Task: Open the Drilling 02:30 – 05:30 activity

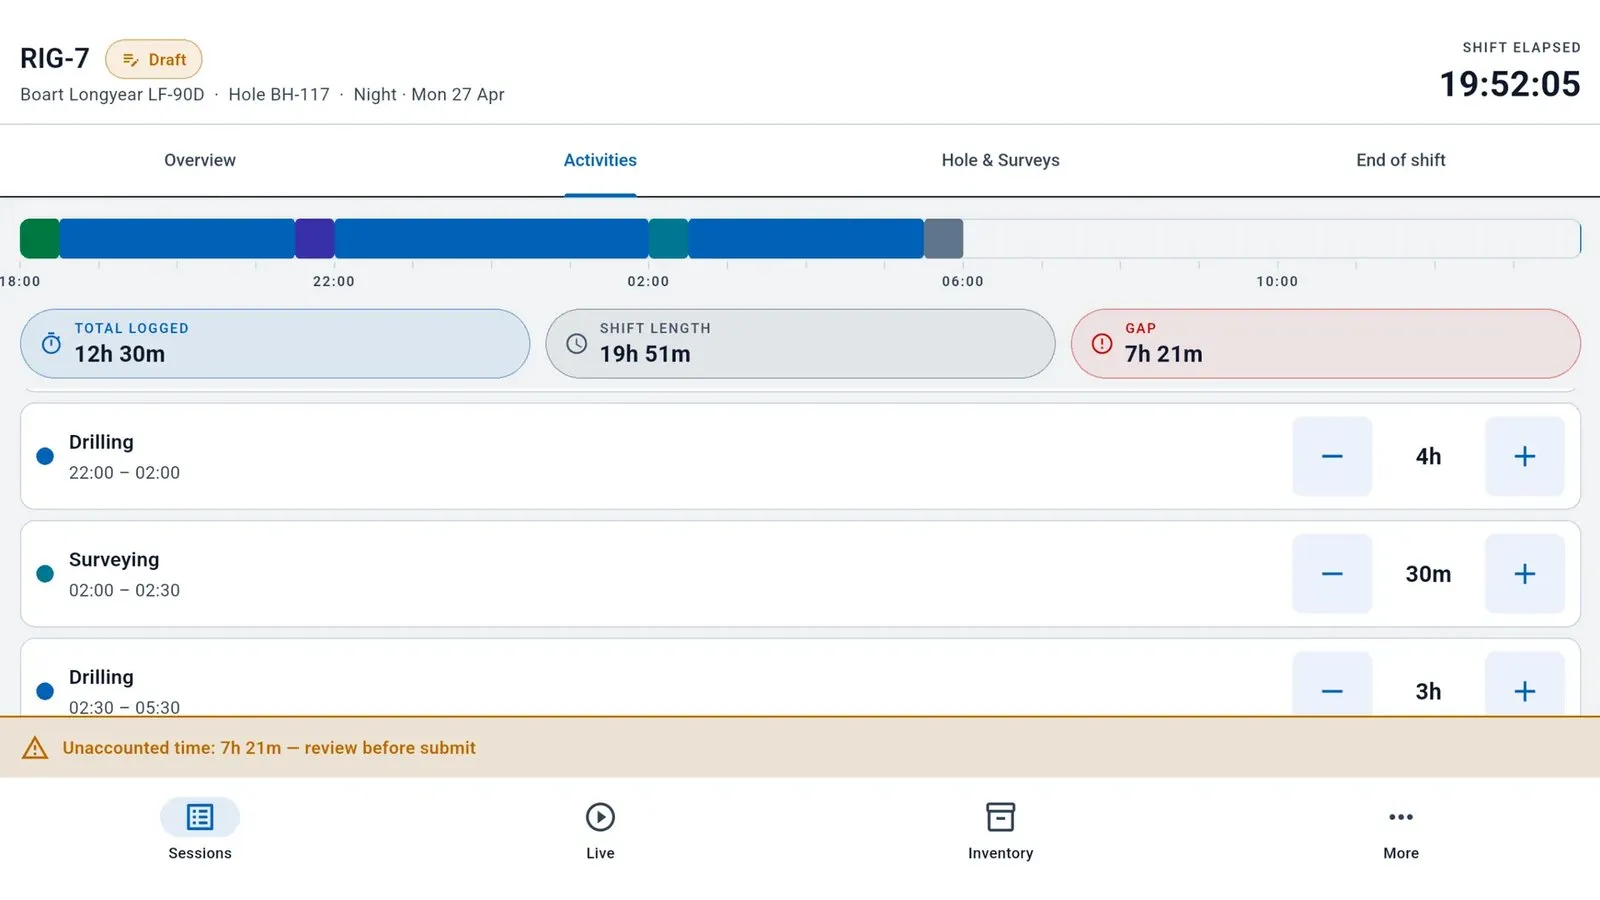Action: 800,678
